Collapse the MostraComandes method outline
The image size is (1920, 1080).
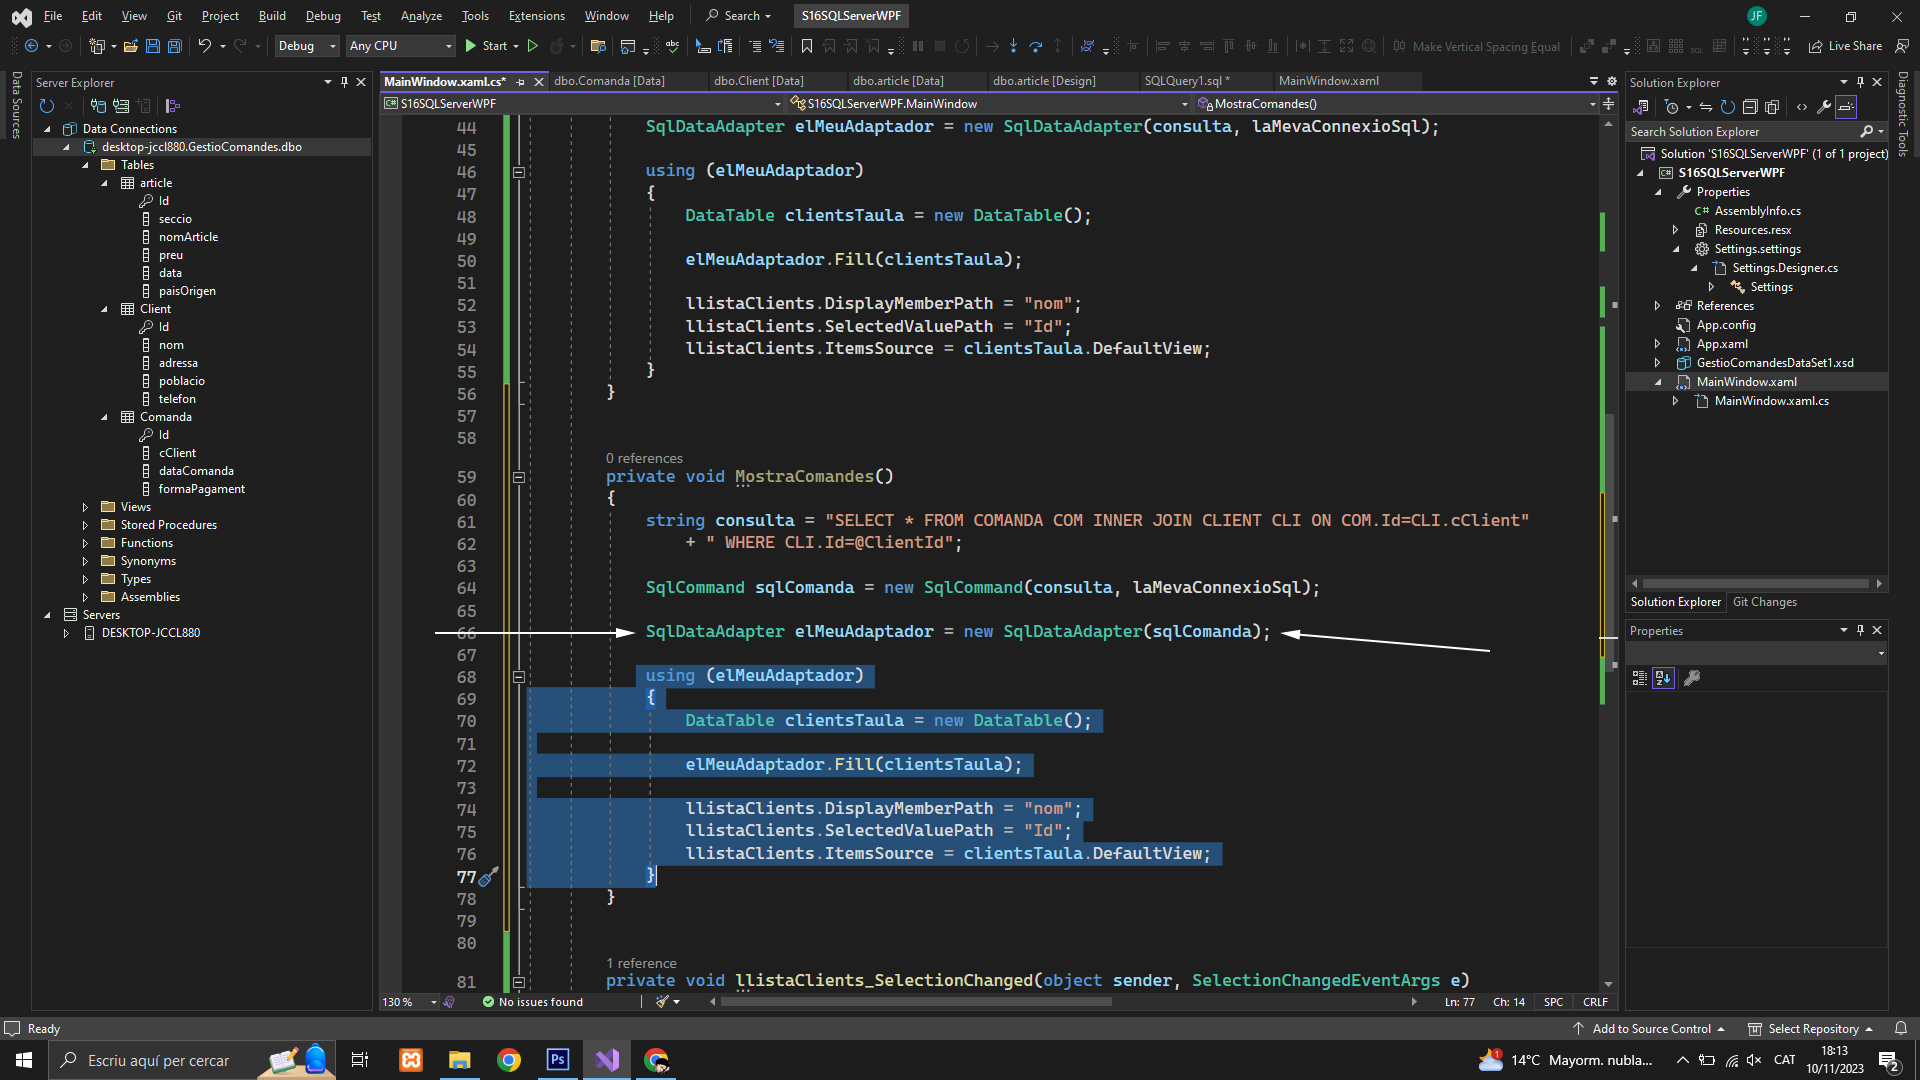pyautogui.click(x=518, y=477)
